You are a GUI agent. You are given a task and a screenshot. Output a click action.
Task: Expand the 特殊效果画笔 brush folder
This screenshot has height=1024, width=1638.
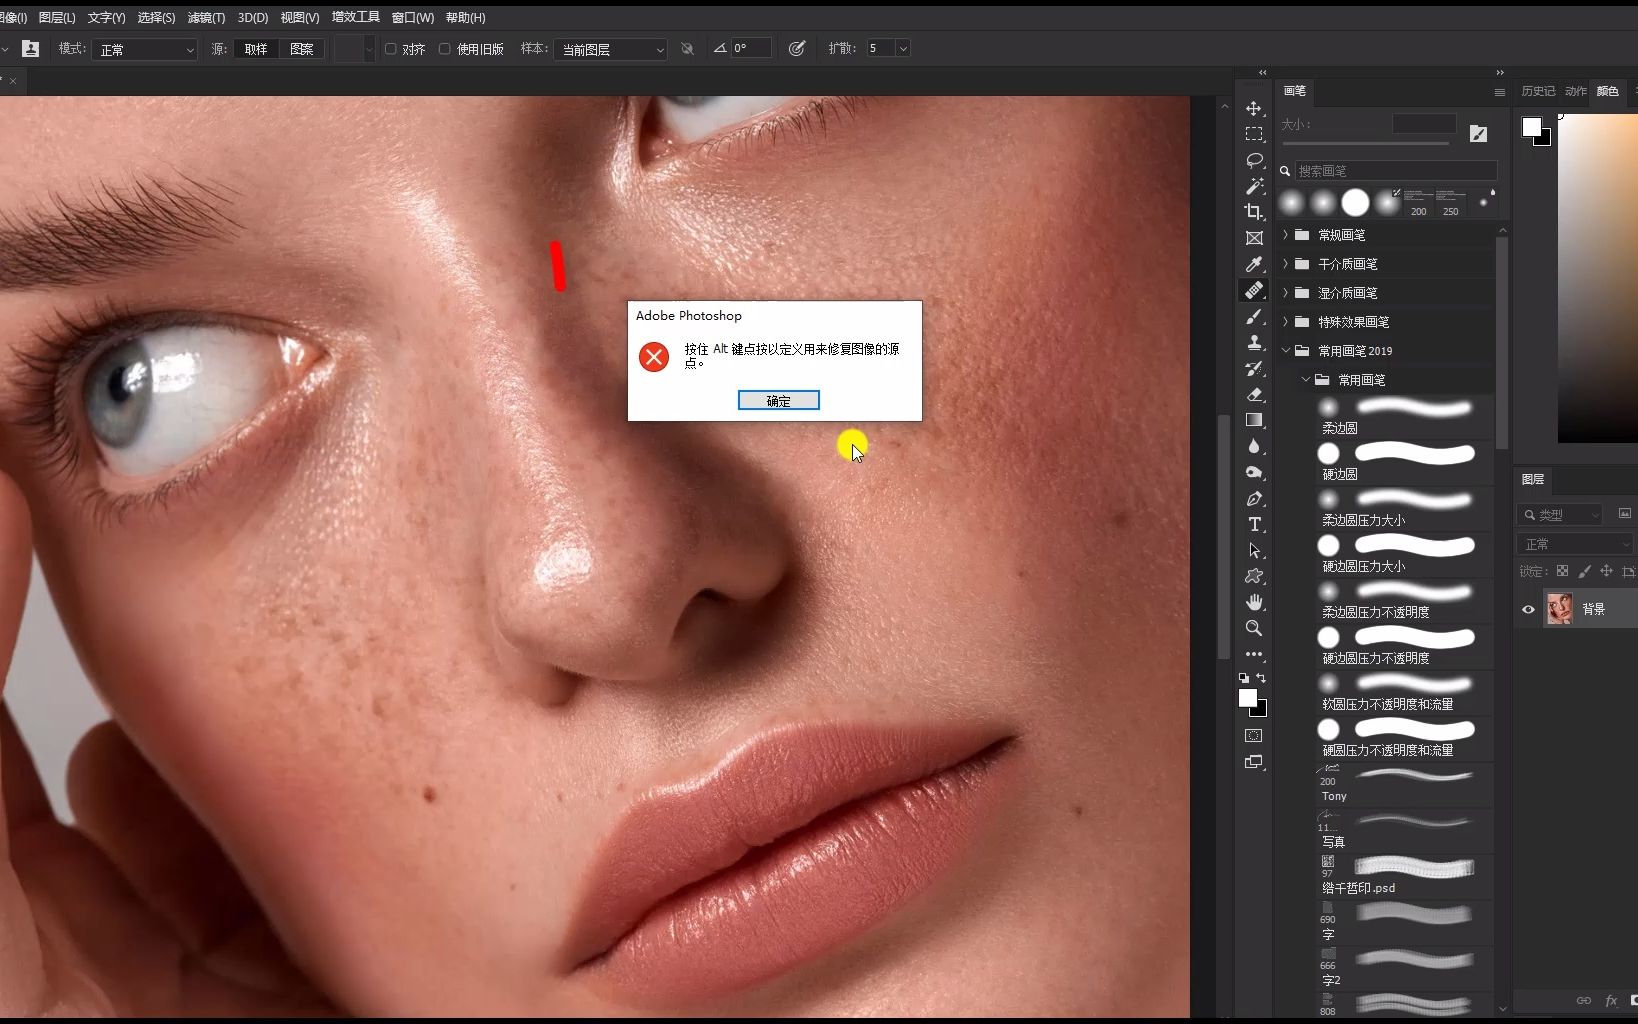[x=1286, y=322]
